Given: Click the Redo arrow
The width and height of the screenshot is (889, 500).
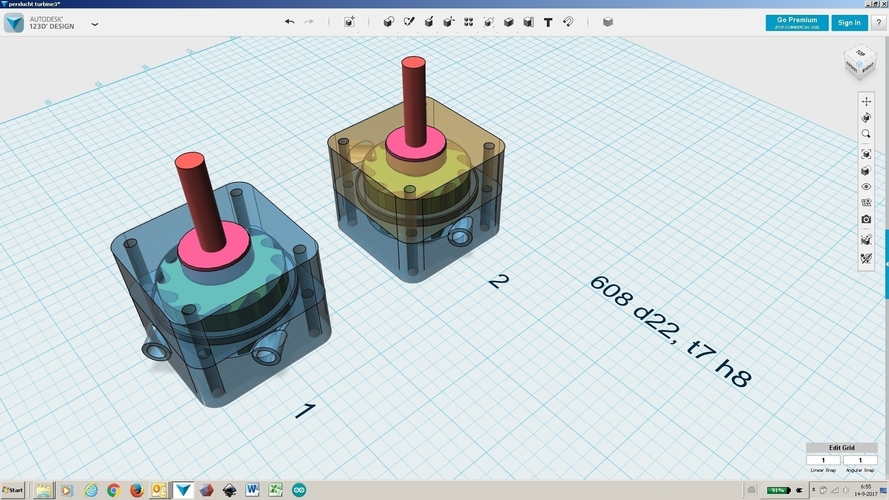Looking at the screenshot, I should 309,22.
